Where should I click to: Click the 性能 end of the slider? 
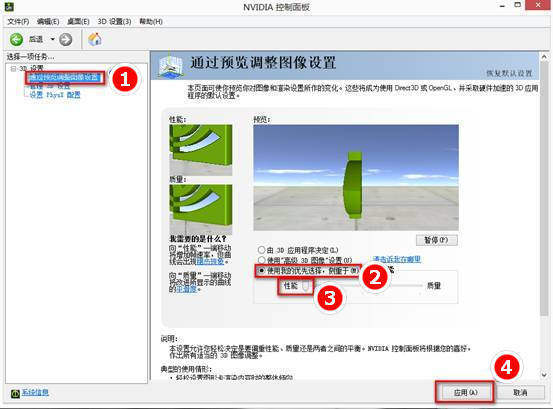[x=291, y=286]
